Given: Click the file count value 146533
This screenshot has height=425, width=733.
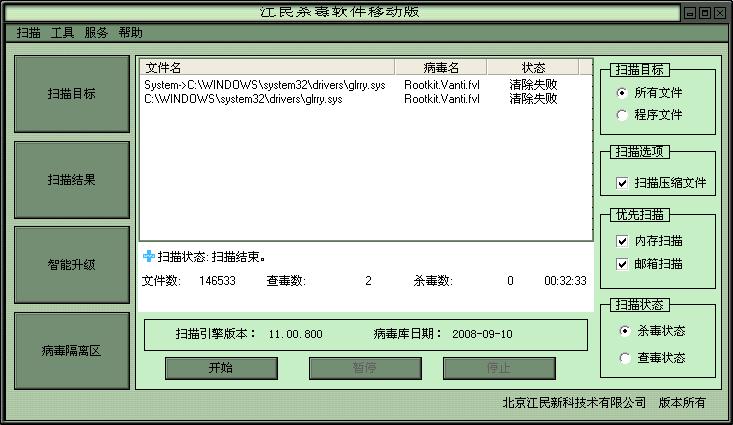Looking at the screenshot, I should [x=217, y=281].
